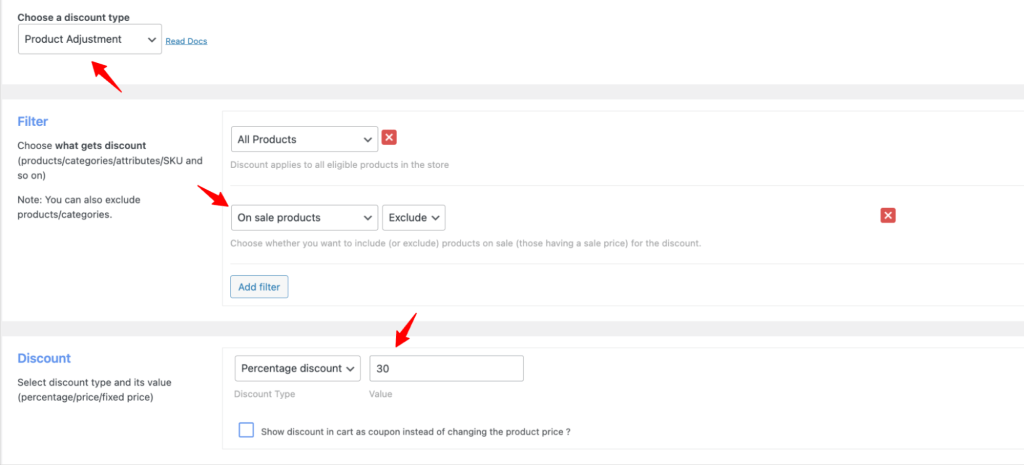This screenshot has height=465, width=1024.
Task: Open the Read Docs link
Action: tap(186, 41)
